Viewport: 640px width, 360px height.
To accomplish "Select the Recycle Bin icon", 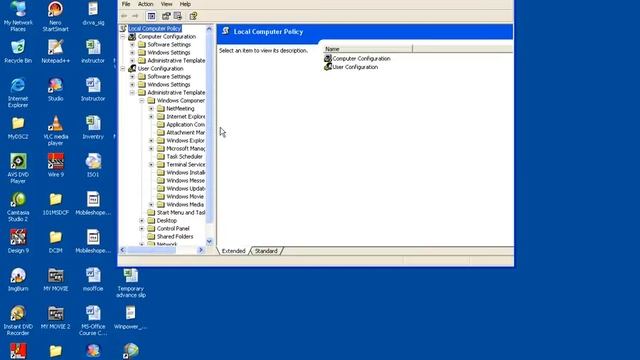I will (18, 51).
